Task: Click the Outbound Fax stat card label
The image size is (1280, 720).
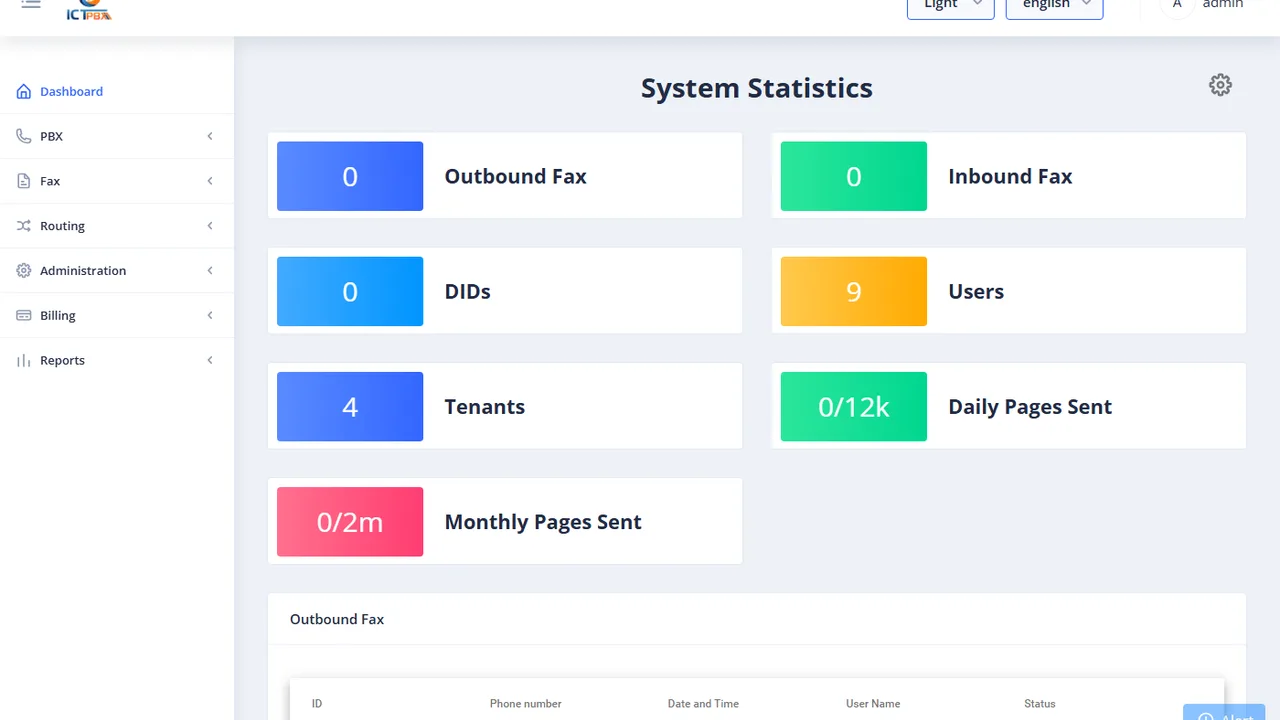Action: point(516,176)
